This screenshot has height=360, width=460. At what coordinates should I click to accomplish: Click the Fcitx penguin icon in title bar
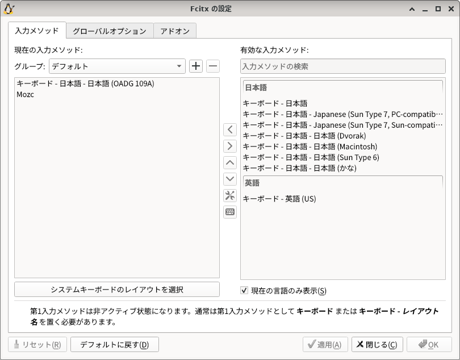[x=9, y=9]
